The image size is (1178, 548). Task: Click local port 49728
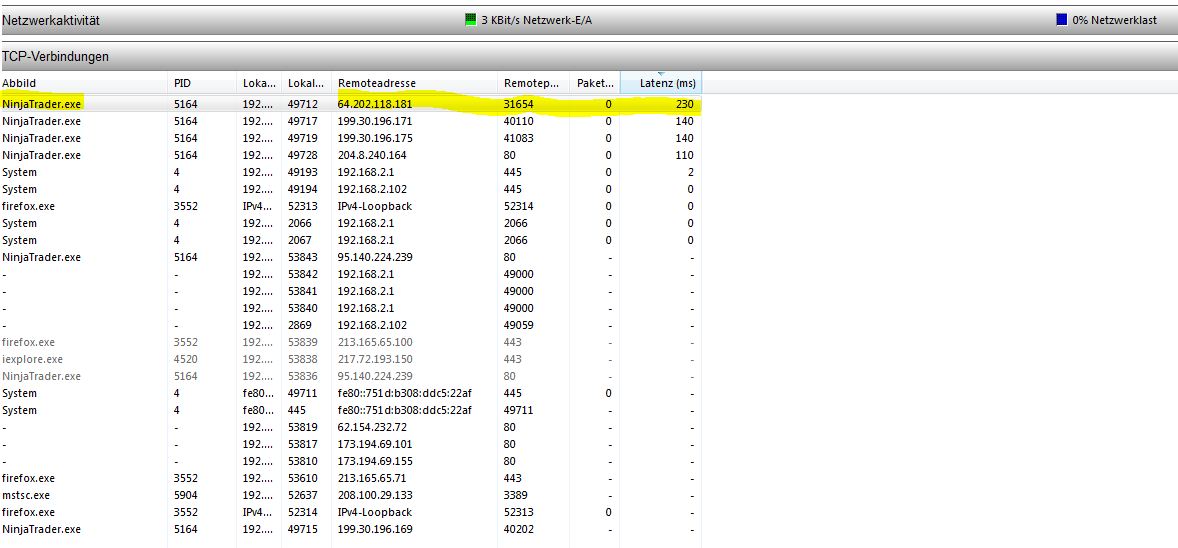(303, 155)
